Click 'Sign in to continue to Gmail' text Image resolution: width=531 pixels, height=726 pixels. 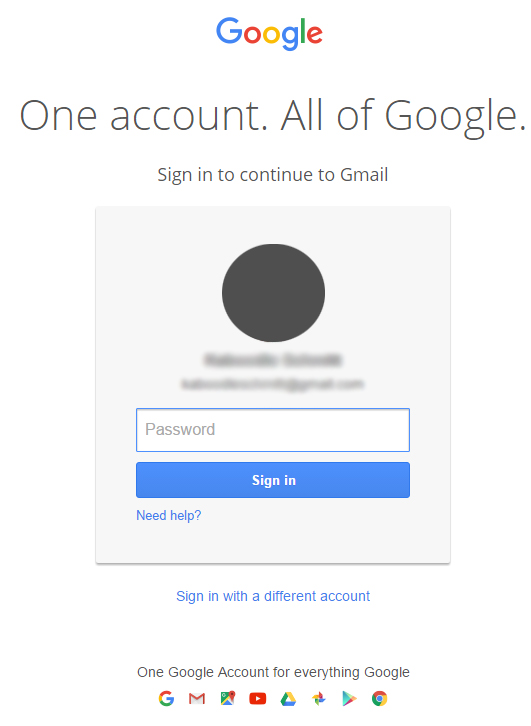273,175
